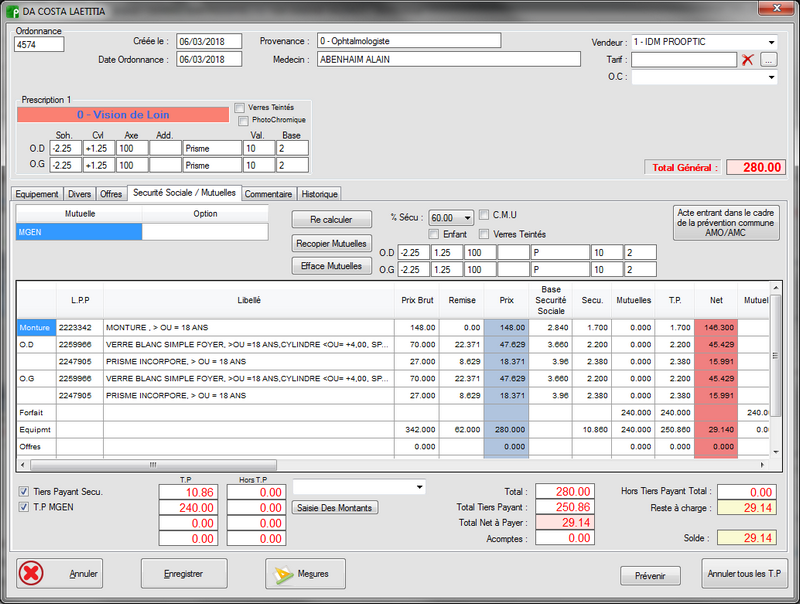This screenshot has height=604, width=800.
Task: Open the ellipsis browse button next to Tarif
Action: pos(769,60)
